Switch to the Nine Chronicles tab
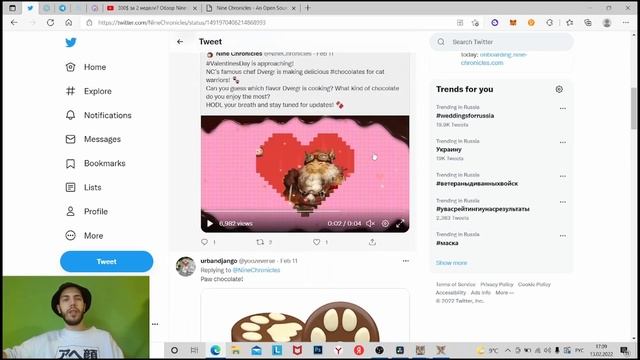The height and width of the screenshot is (360, 640). pyautogui.click(x=251, y=8)
